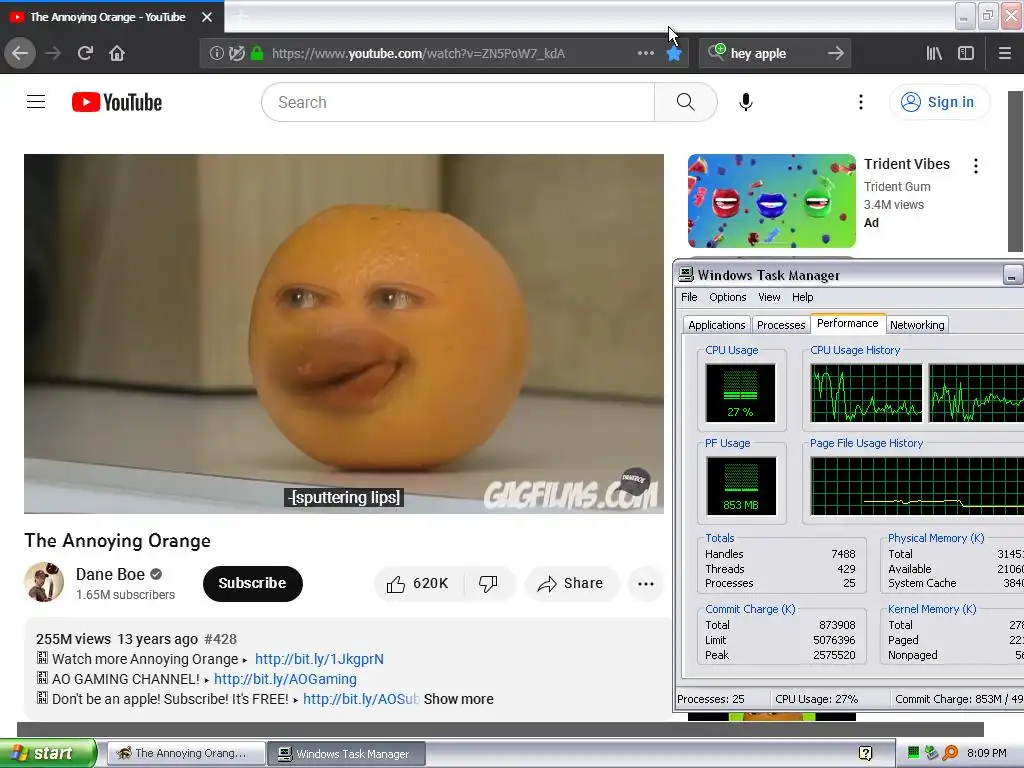Go back with the browser back arrow
1024x768 pixels.
point(20,53)
